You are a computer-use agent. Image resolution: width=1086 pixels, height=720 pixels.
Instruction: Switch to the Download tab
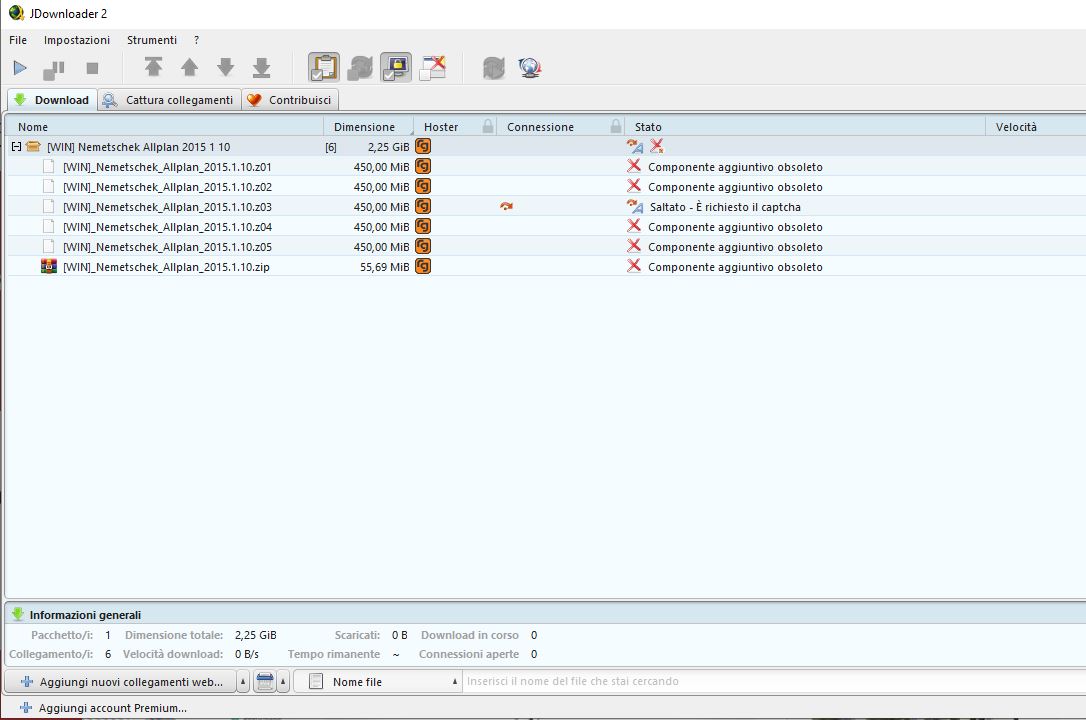point(52,100)
